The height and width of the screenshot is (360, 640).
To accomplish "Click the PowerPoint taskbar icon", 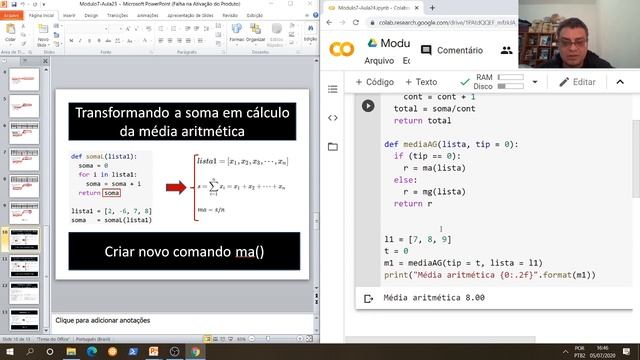I will point(153,351).
